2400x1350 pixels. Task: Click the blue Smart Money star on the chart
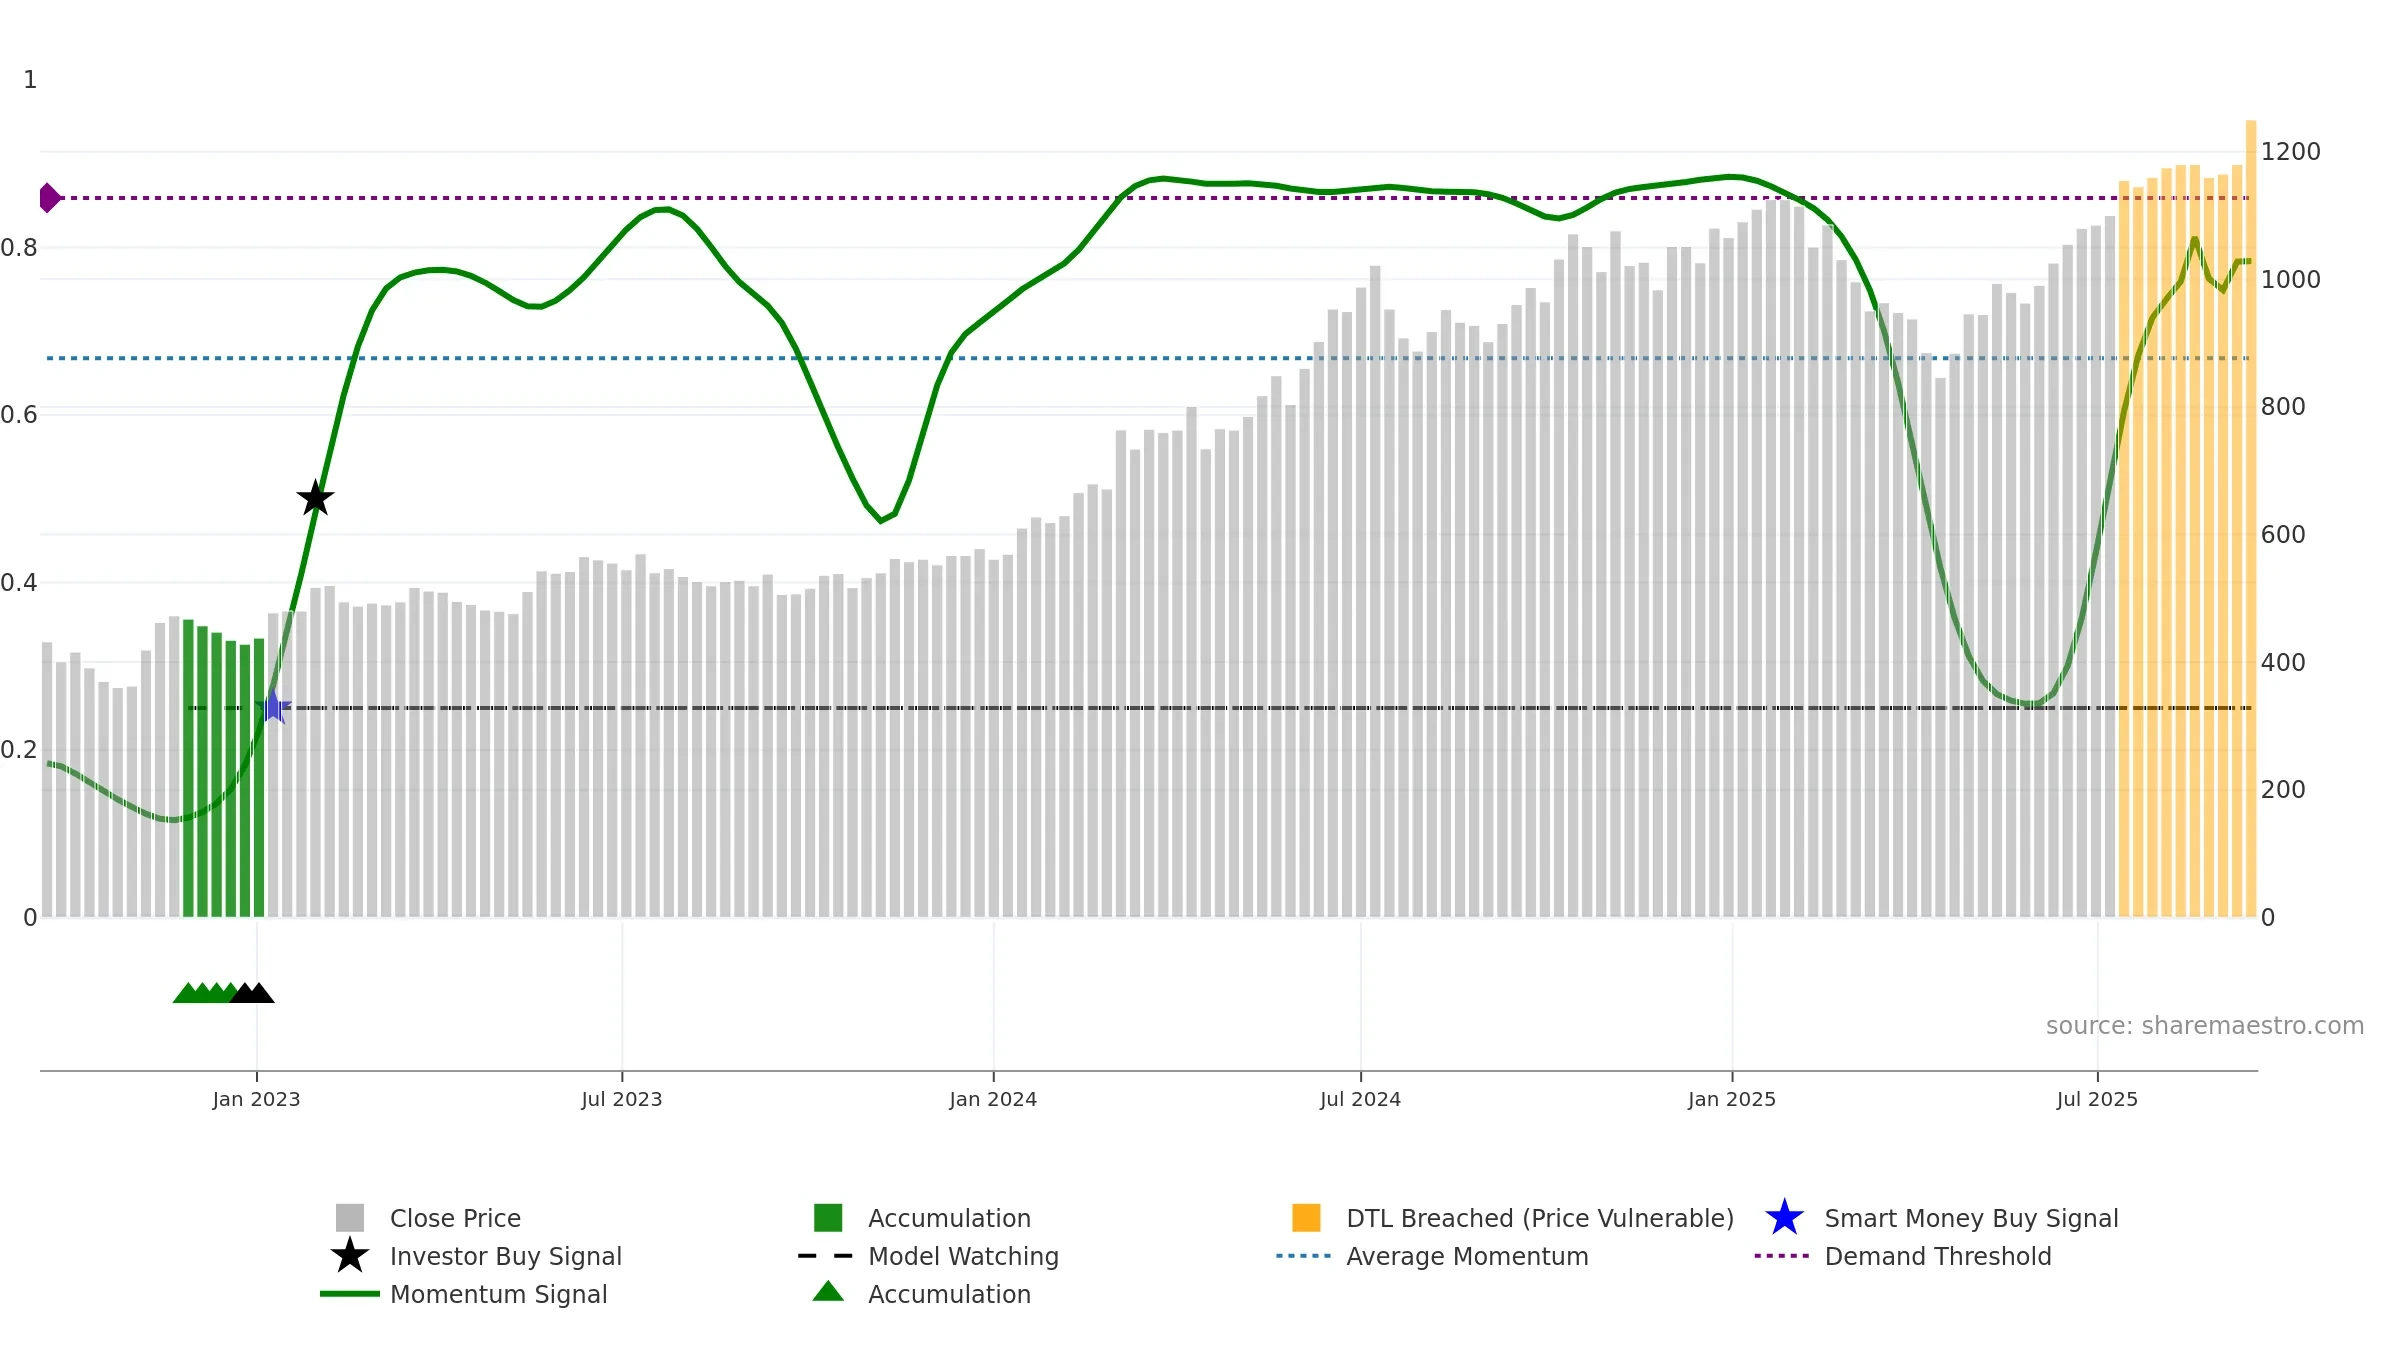(x=273, y=707)
